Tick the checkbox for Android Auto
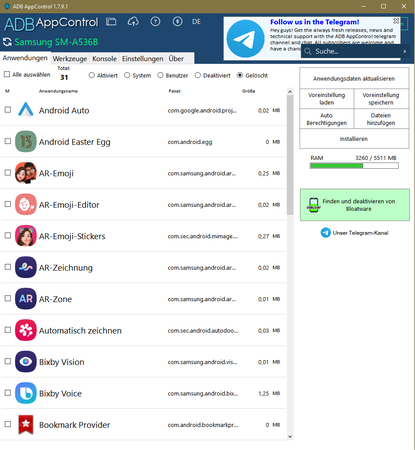This screenshot has height=450, width=415. [x=8, y=110]
